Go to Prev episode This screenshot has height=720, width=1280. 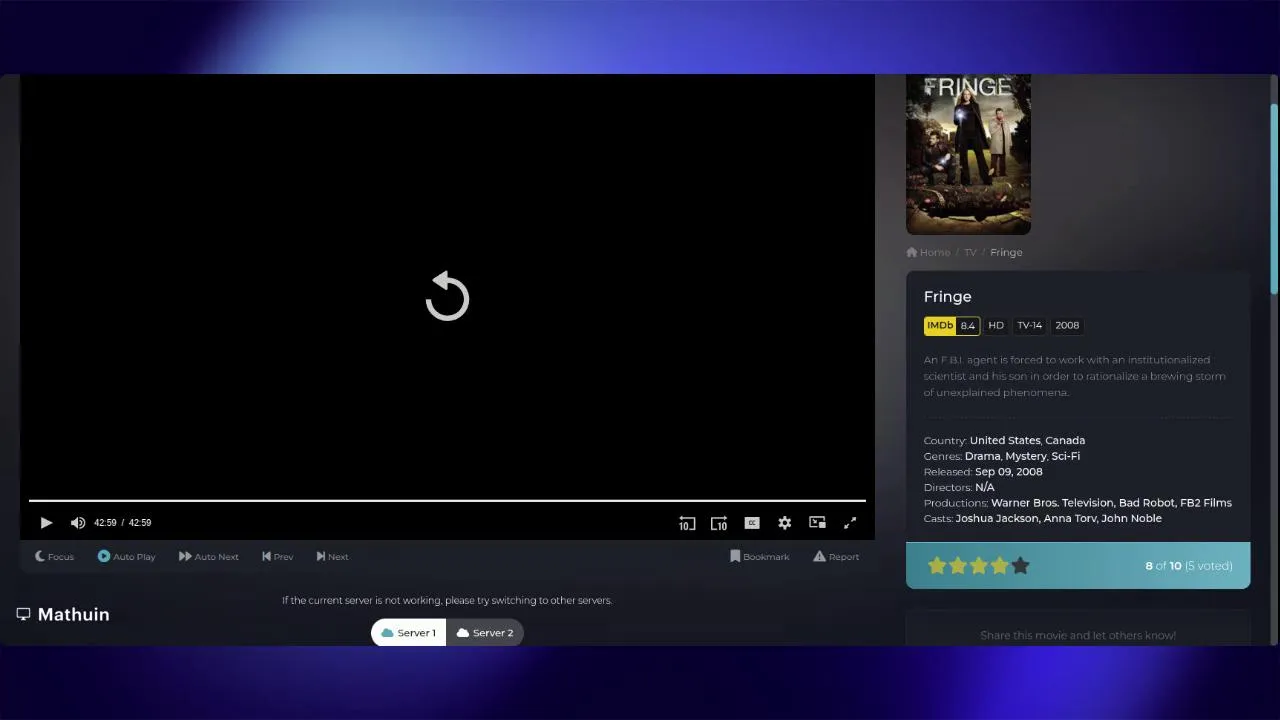point(278,557)
